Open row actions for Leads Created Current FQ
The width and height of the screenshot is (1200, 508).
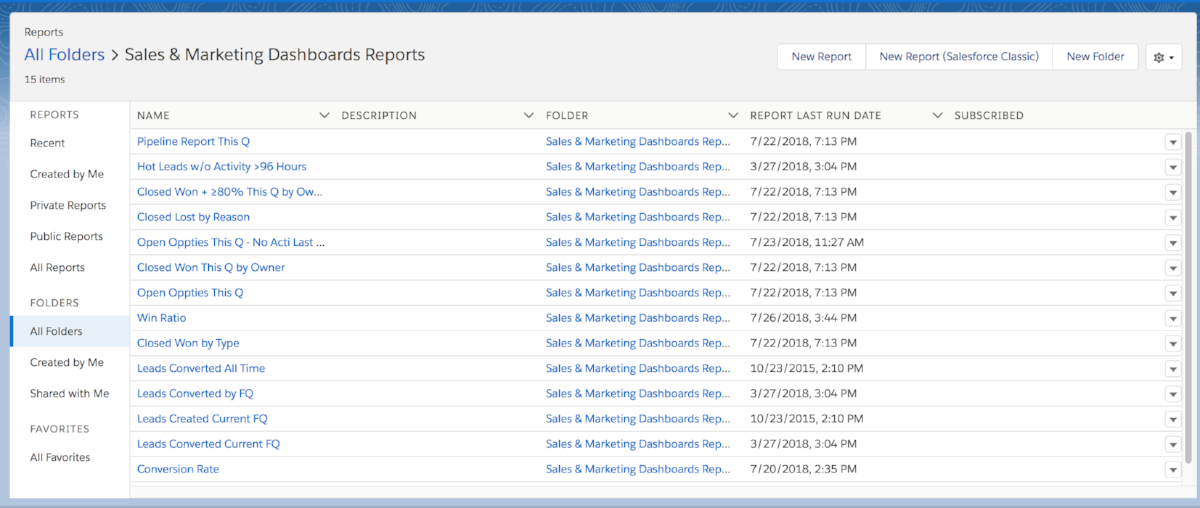coord(1173,419)
